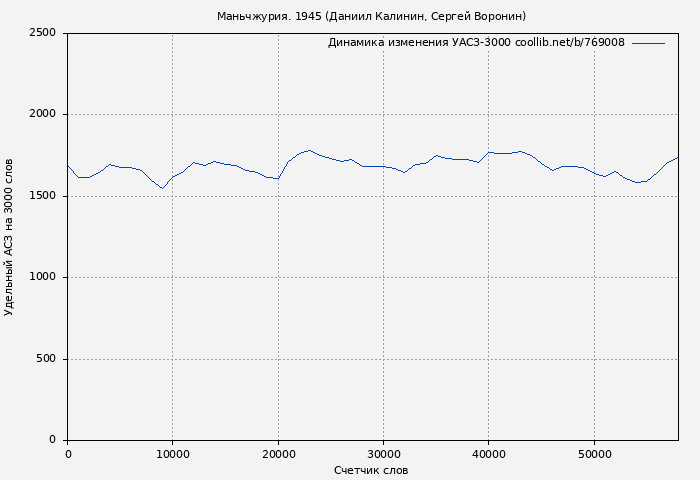
Task: Click the 30000 x-axis tick label
Action: point(383,454)
